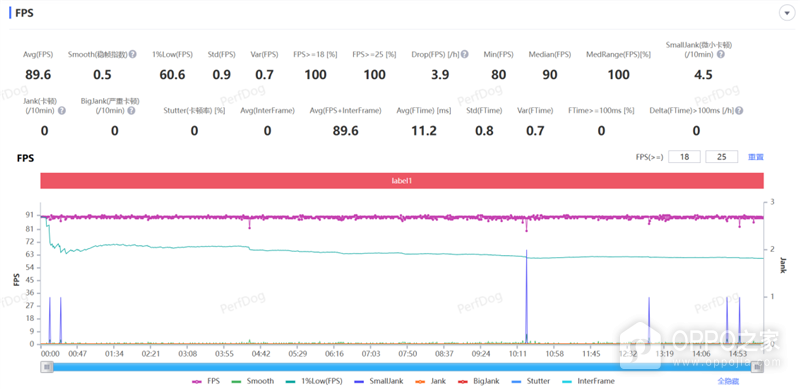800x389 pixels.
Task: Toggle 1%Low(FPS) series in the legend
Action: point(313,381)
